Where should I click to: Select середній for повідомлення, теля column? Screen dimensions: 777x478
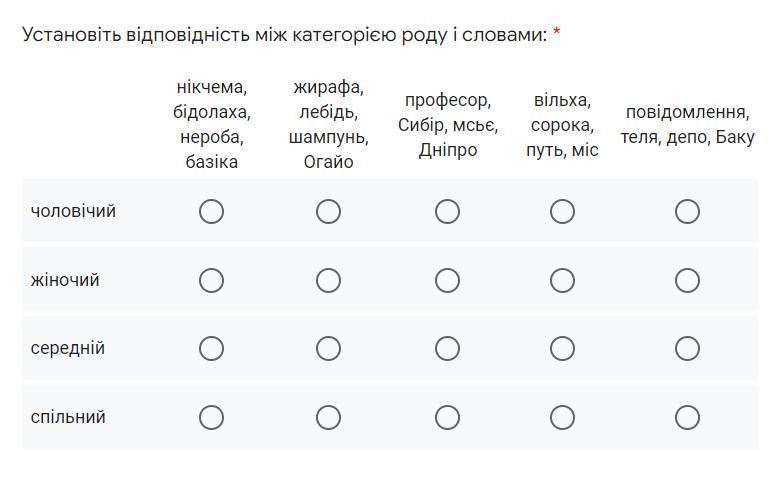(x=687, y=349)
